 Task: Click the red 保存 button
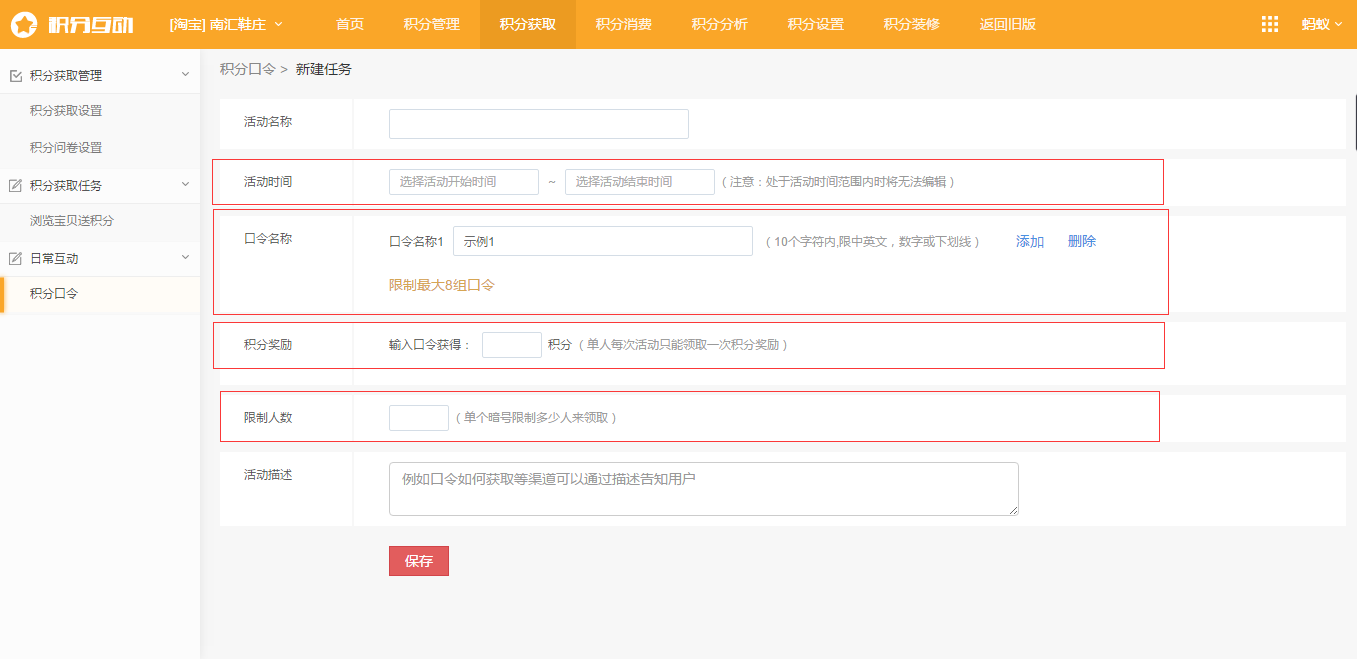coord(418,560)
